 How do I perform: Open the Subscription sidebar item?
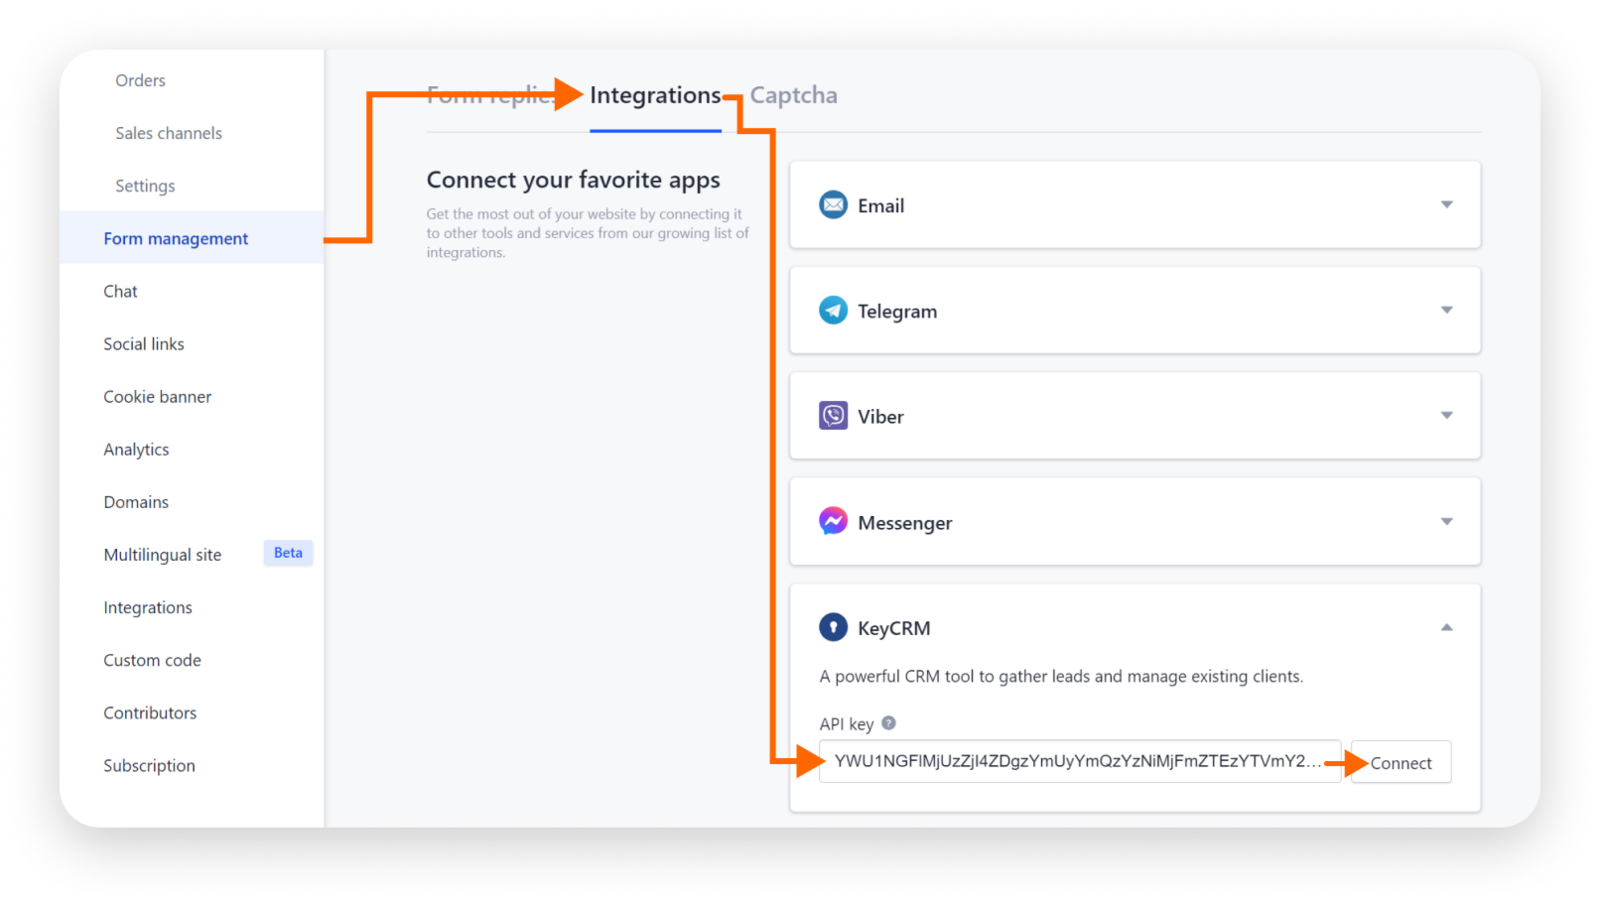point(149,766)
